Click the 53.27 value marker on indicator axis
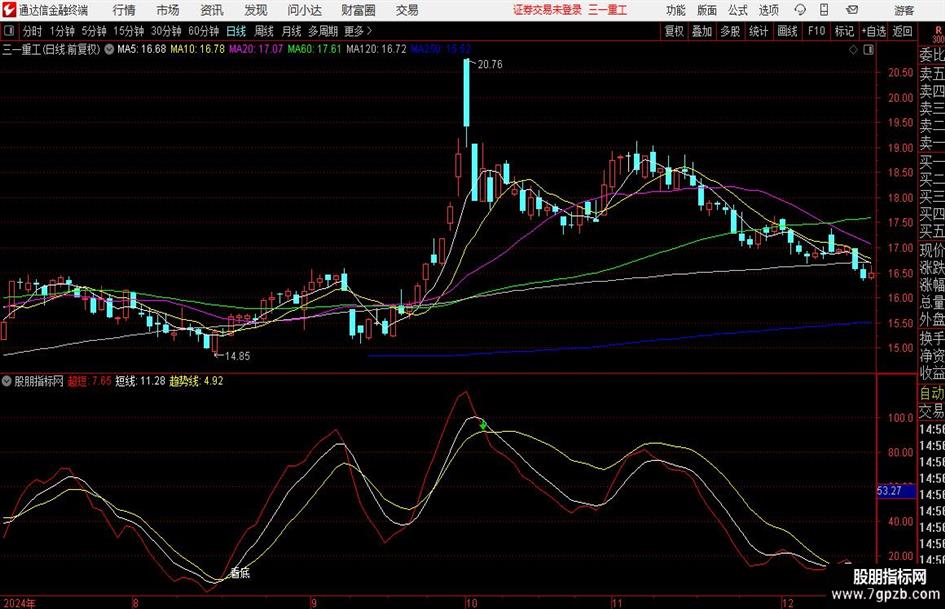Screen dimensions: 945x609 (895, 491)
